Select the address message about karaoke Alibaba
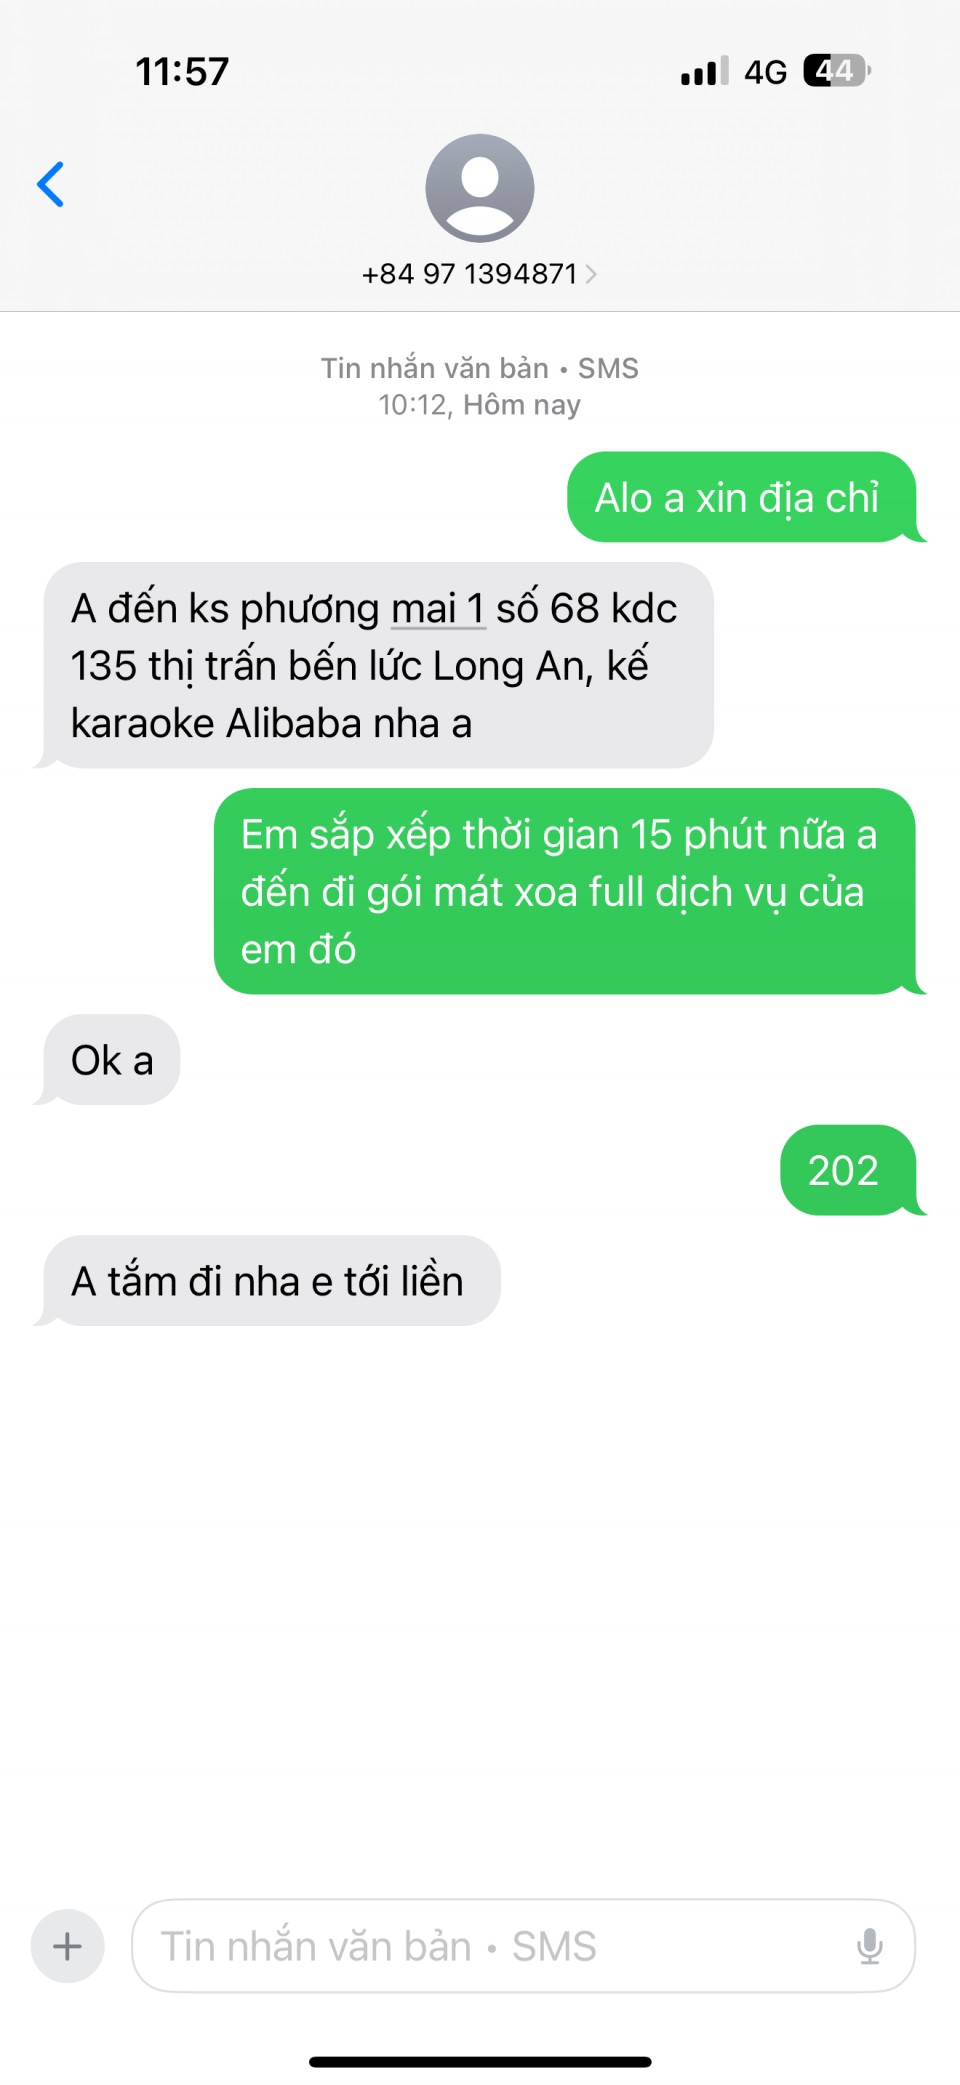Image resolution: width=960 pixels, height=2085 pixels. 378,665
